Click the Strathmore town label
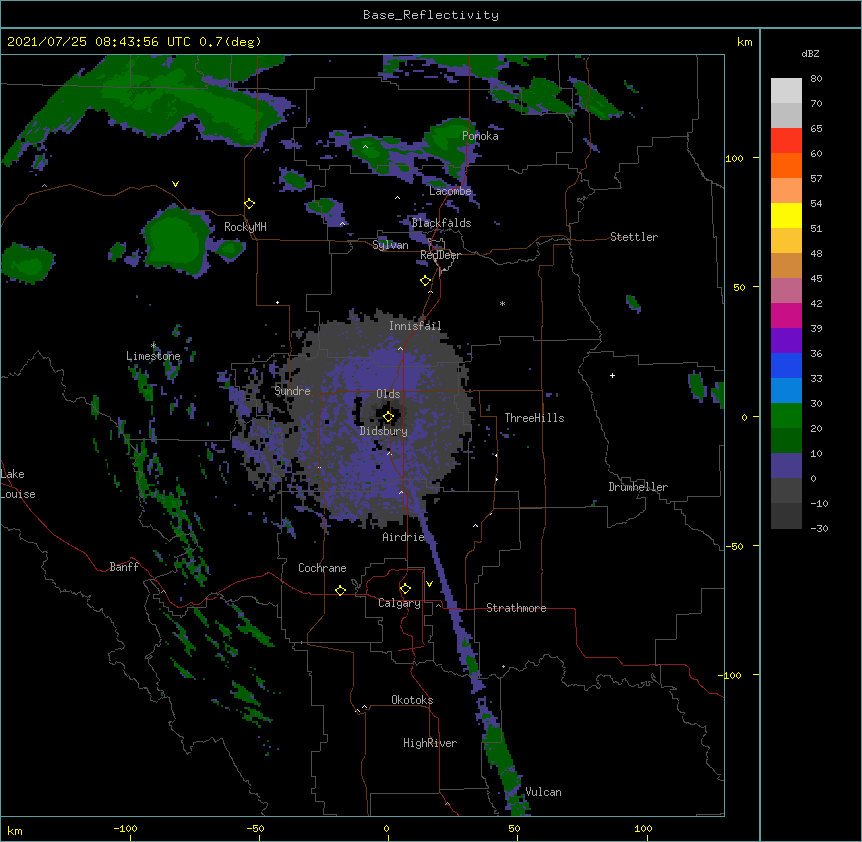862x842 pixels. click(x=516, y=608)
